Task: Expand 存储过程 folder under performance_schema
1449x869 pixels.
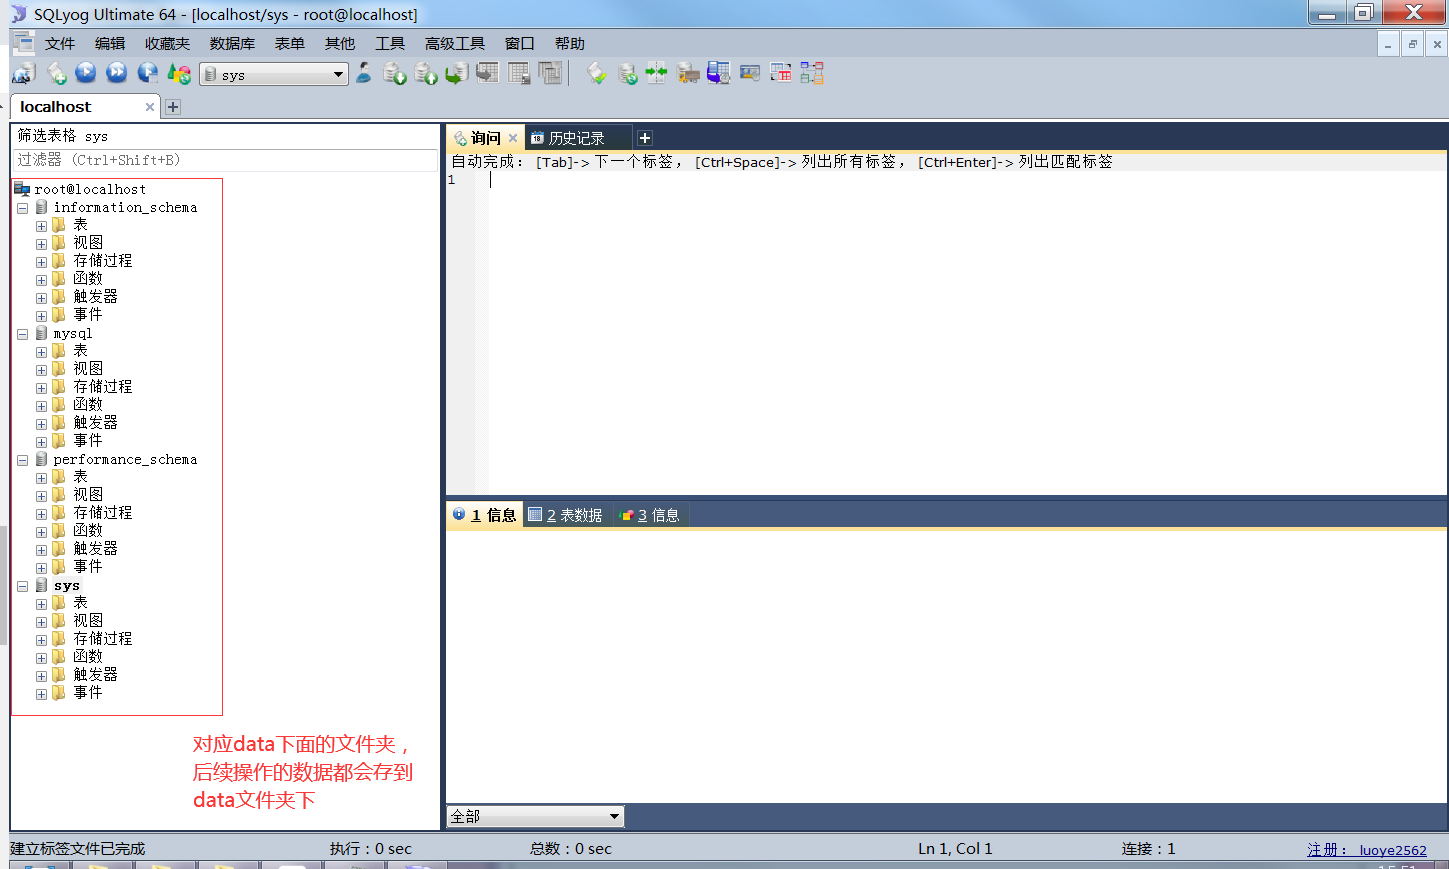Action: click(x=41, y=514)
